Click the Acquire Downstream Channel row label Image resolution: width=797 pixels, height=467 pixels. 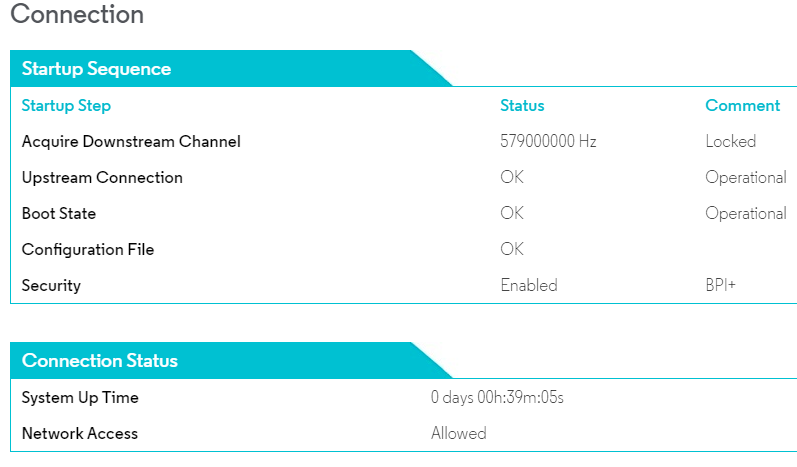tap(131, 142)
